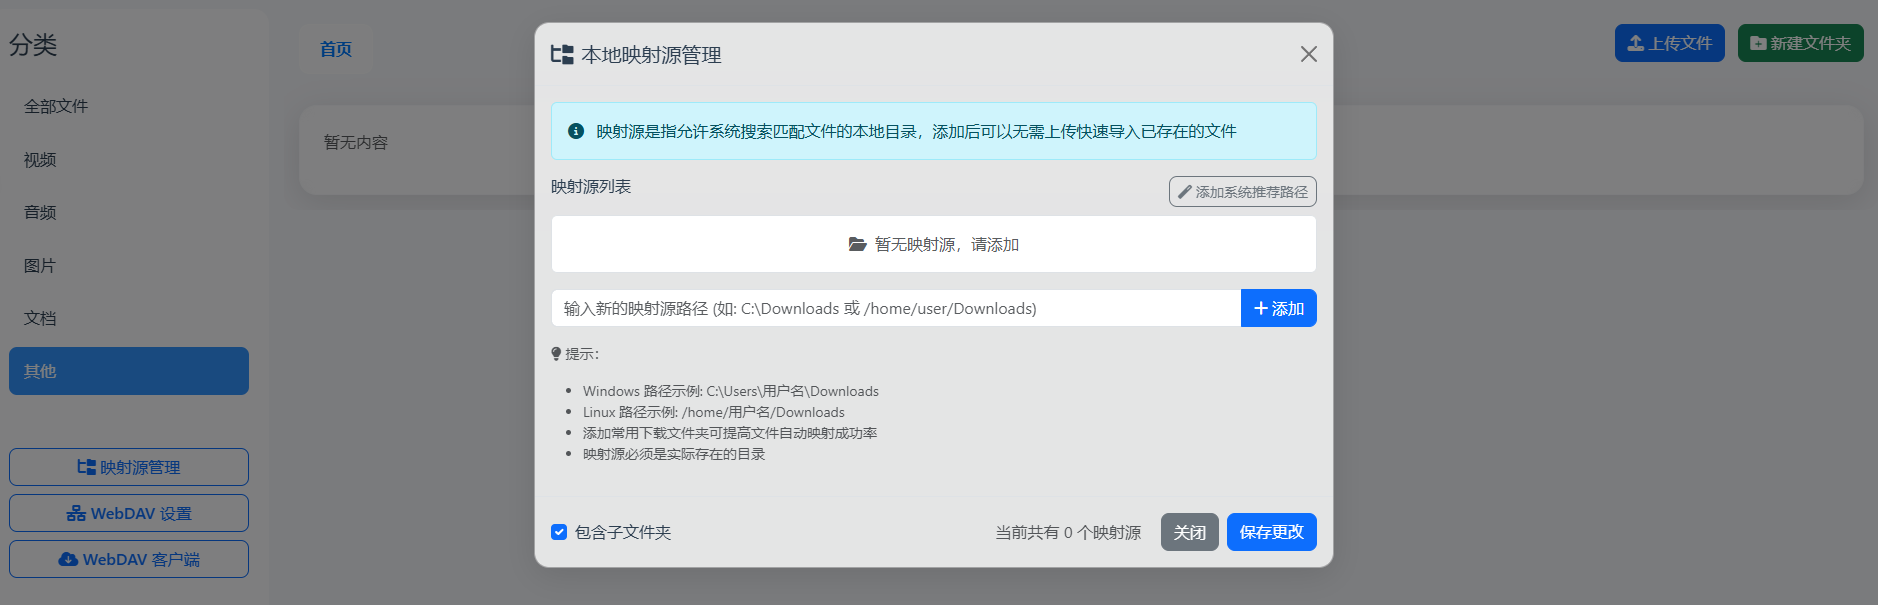Screen dimensions: 1878x605
Task: Select the 视频 category
Action: point(40,160)
